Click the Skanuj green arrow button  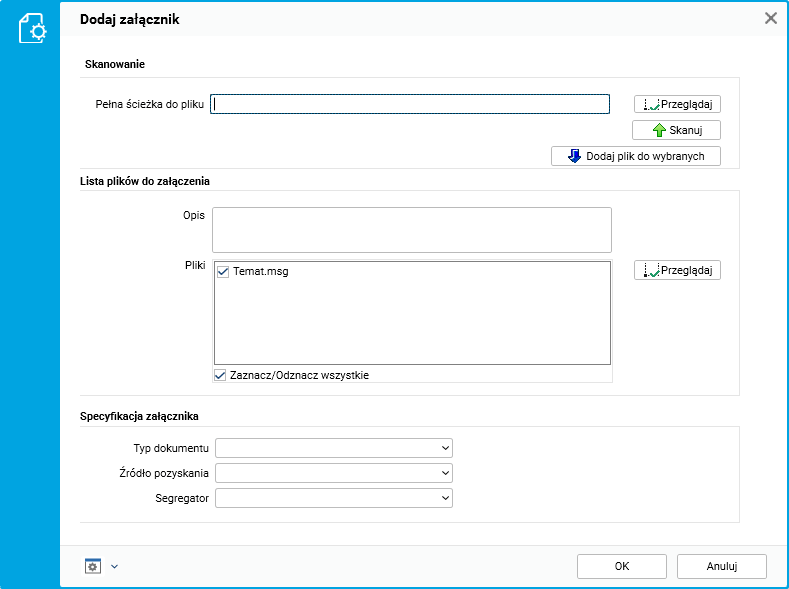676,130
